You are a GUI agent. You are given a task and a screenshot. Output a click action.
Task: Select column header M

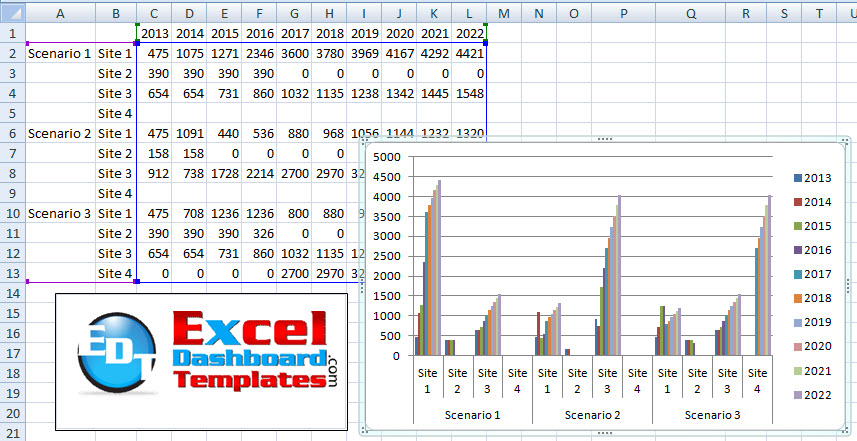504,12
